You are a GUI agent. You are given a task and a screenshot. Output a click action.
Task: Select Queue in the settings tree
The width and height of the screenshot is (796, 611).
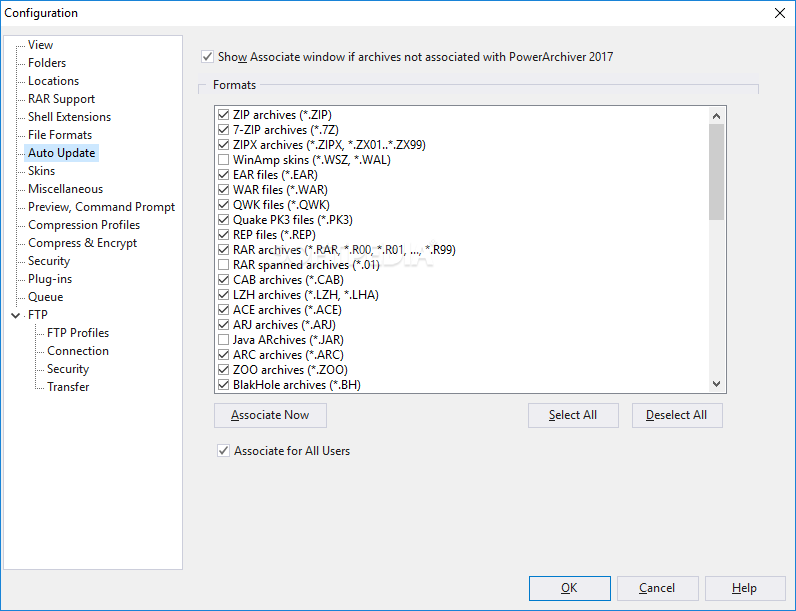tap(45, 297)
